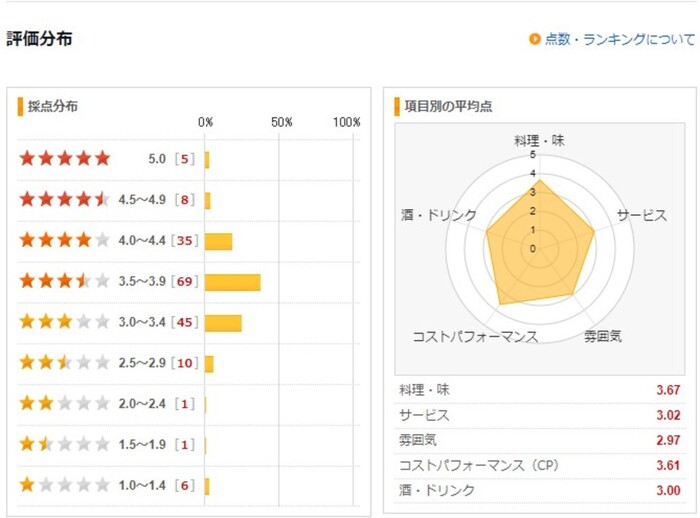Screen dimensions: 700x518
Task: Click the 料理・味 label on radar chart
Action: pyautogui.click(x=539, y=141)
